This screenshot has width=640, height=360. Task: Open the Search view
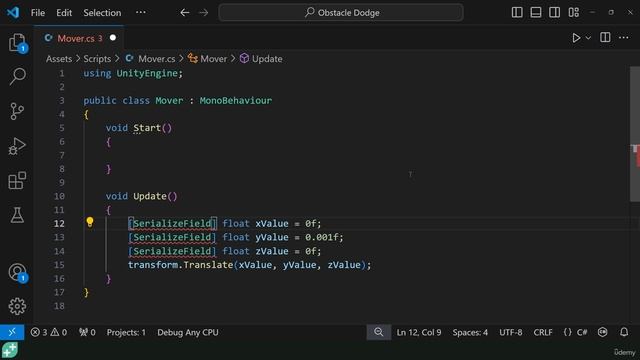pyautogui.click(x=18, y=76)
